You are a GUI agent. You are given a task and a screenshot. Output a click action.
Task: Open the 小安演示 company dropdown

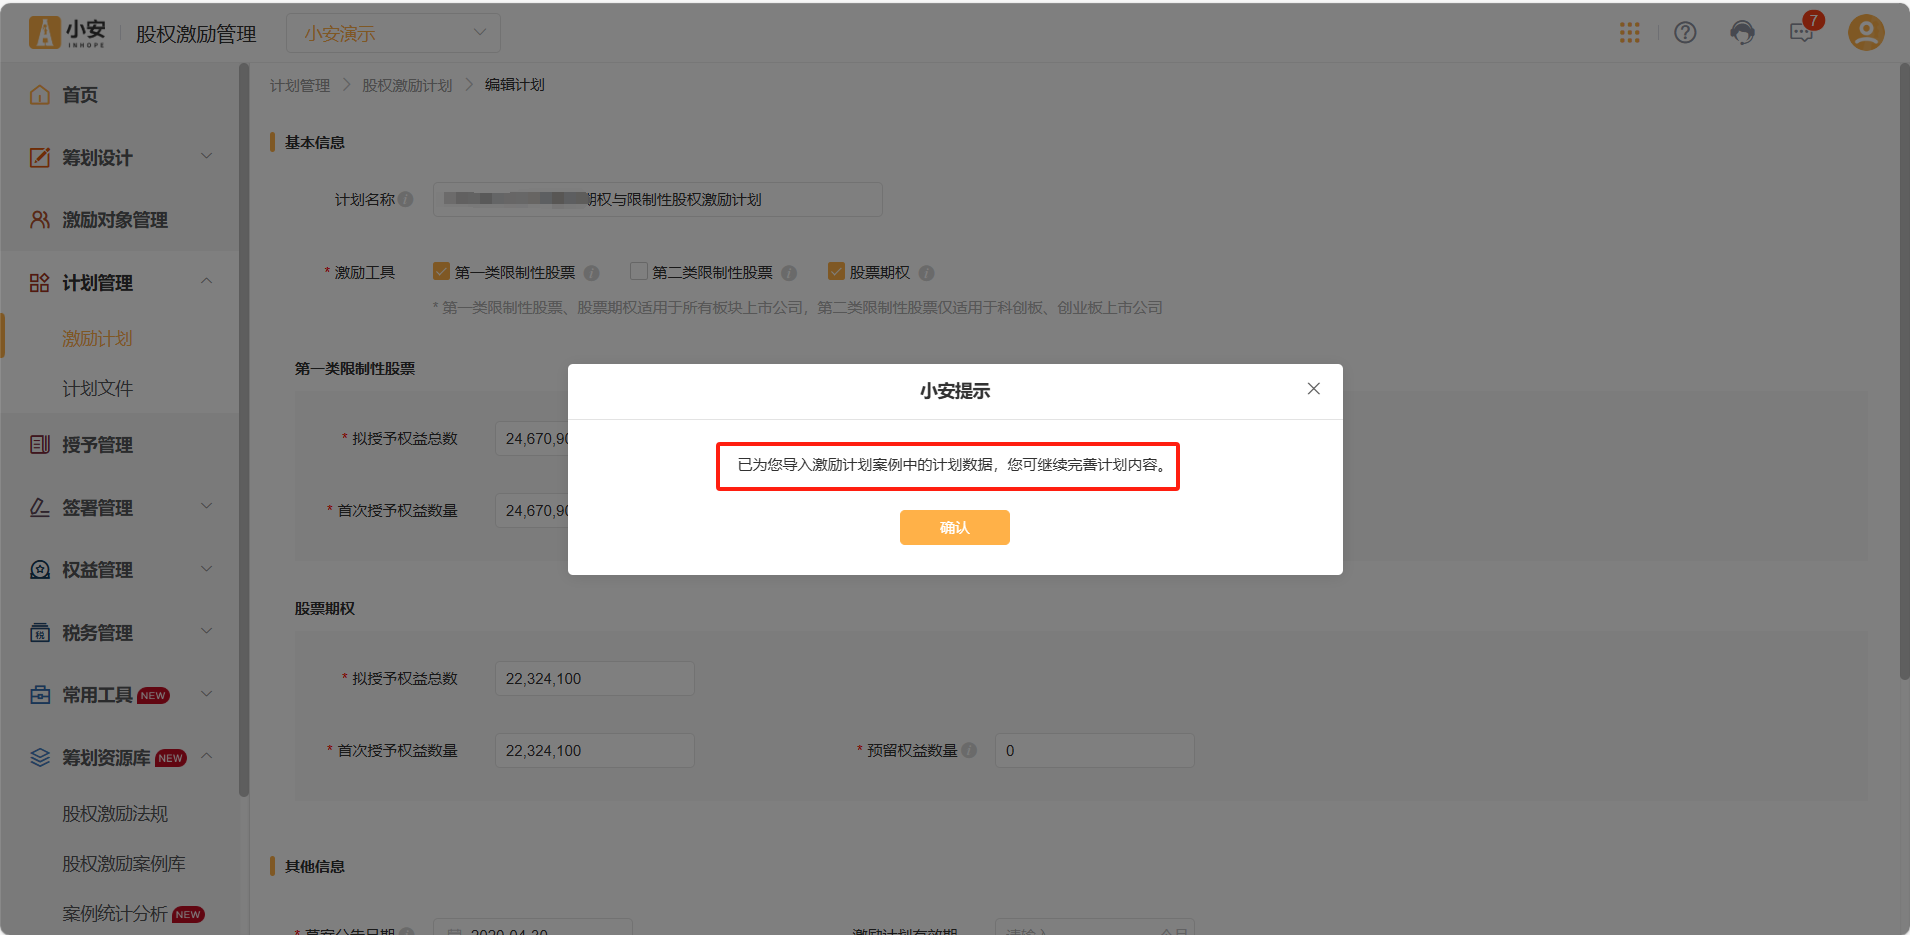pyautogui.click(x=394, y=33)
